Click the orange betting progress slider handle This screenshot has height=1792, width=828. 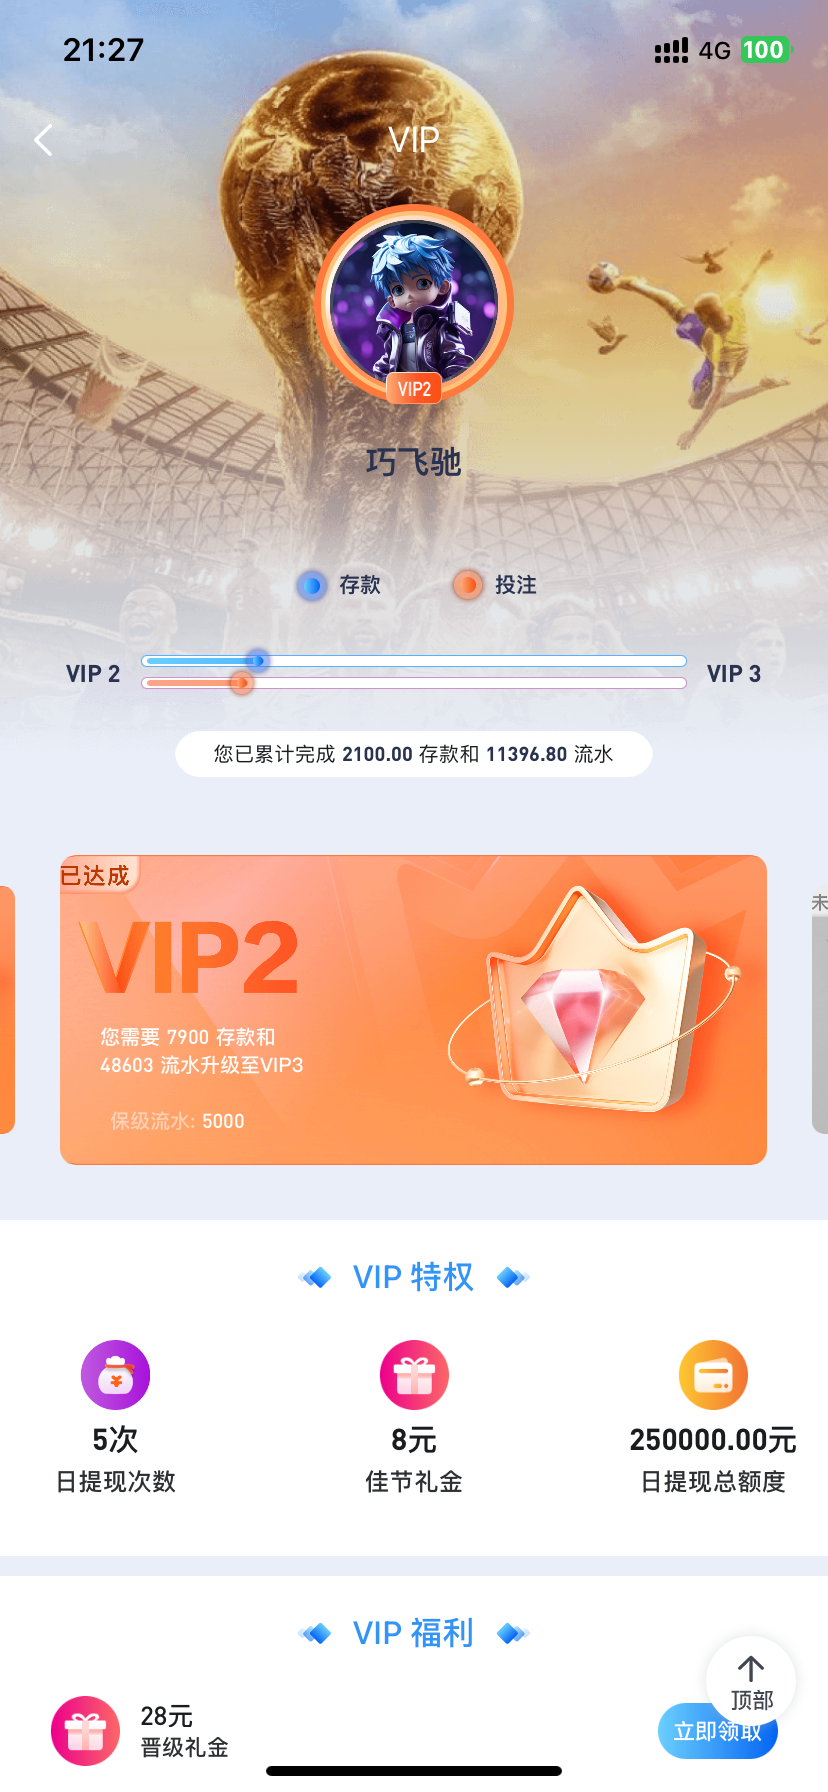241,683
